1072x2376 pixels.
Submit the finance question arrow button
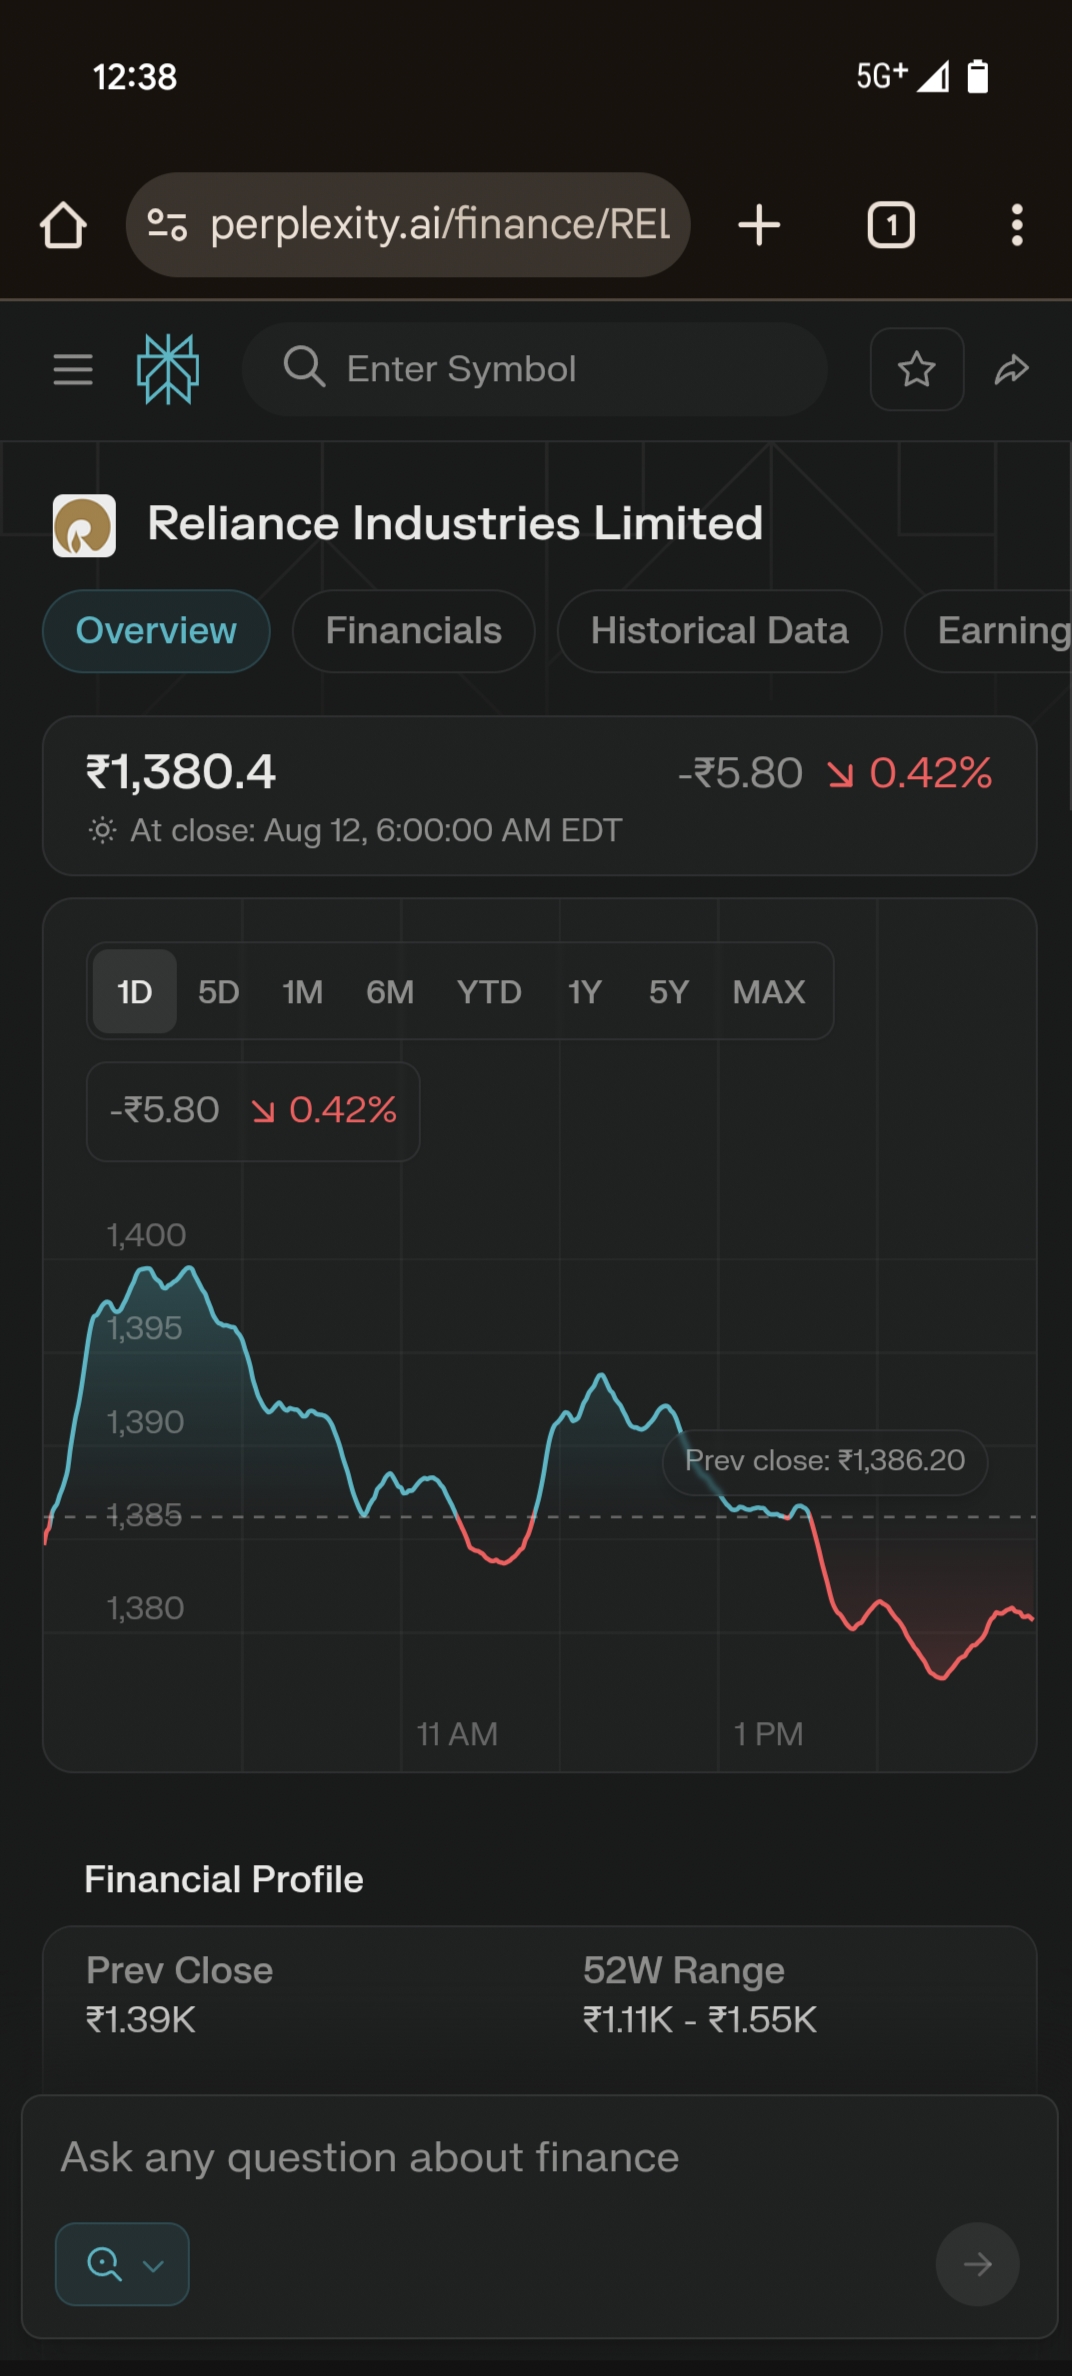[x=977, y=2264]
